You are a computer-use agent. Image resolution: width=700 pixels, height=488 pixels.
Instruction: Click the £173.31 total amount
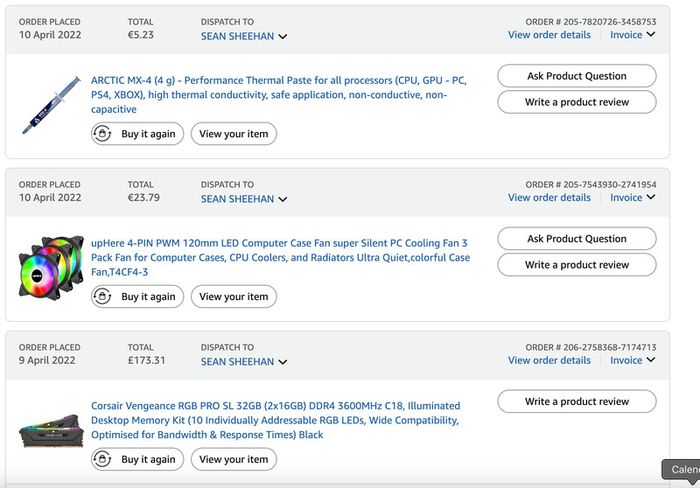146,360
